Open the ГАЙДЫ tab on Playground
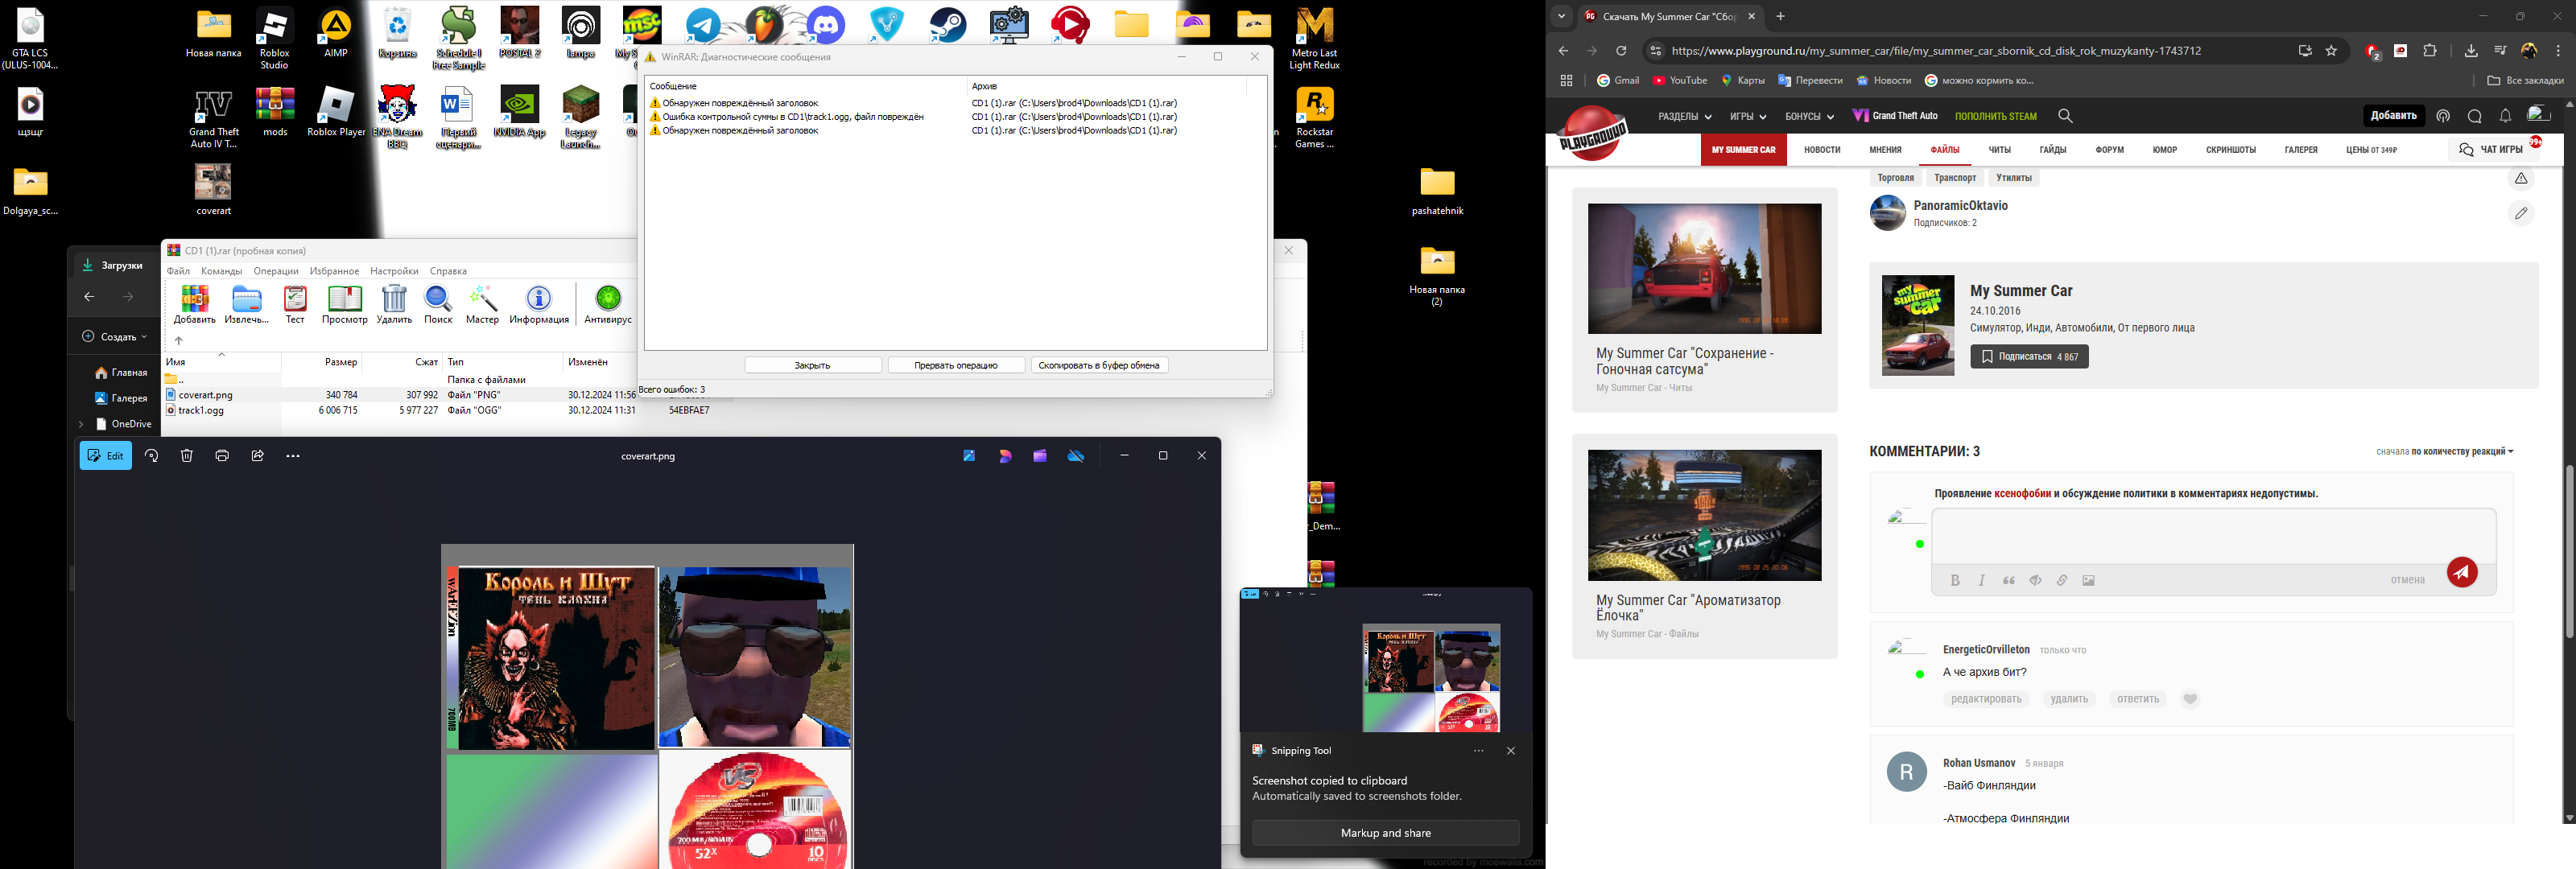2576x869 pixels. (2053, 150)
